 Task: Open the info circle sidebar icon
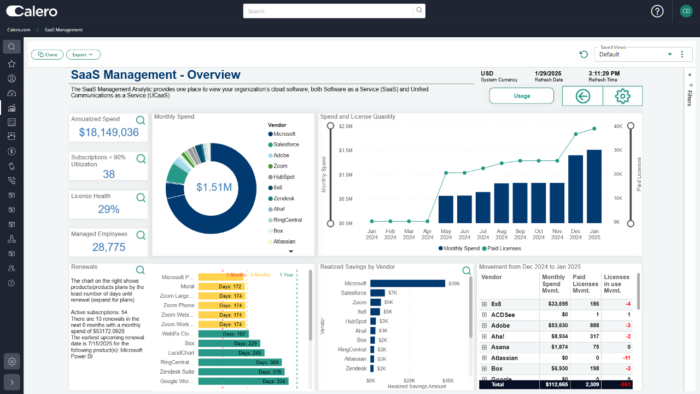pyautogui.click(x=12, y=283)
